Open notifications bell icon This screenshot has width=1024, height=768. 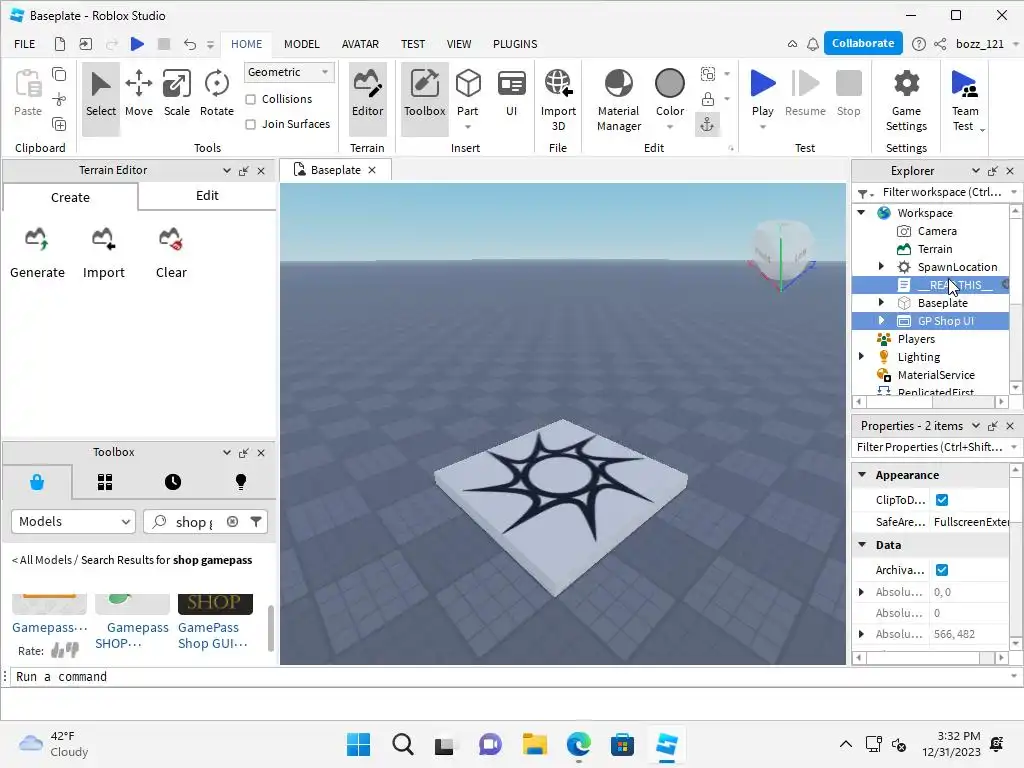(812, 44)
